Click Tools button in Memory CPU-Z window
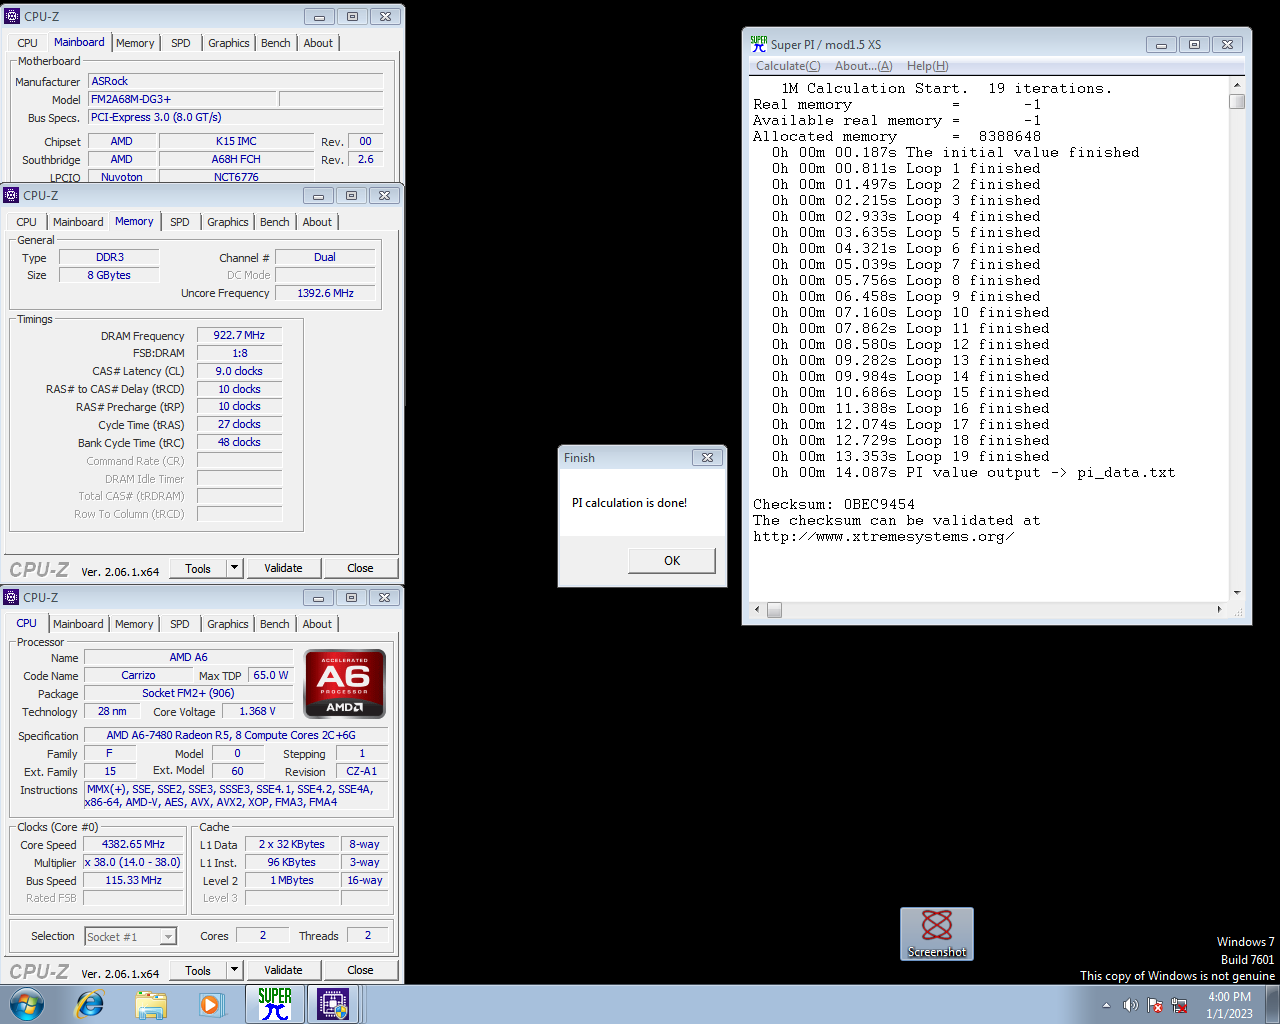The width and height of the screenshot is (1280, 1024). pyautogui.click(x=198, y=568)
